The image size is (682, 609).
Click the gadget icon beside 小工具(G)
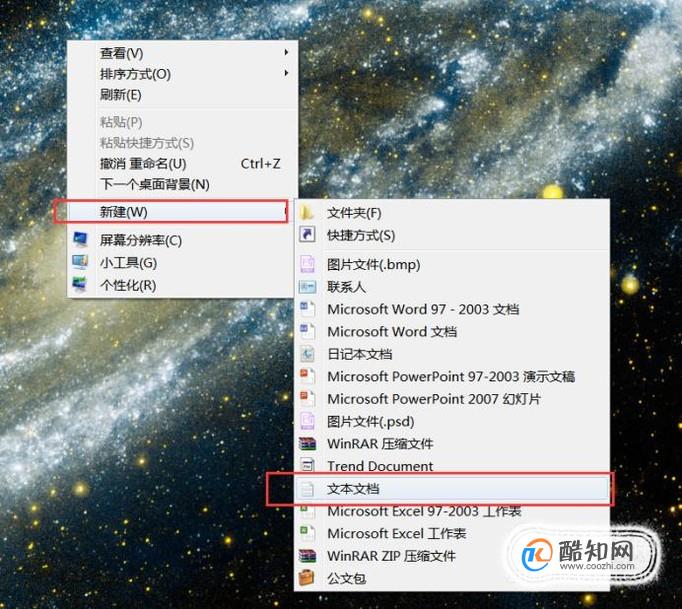pos(80,262)
